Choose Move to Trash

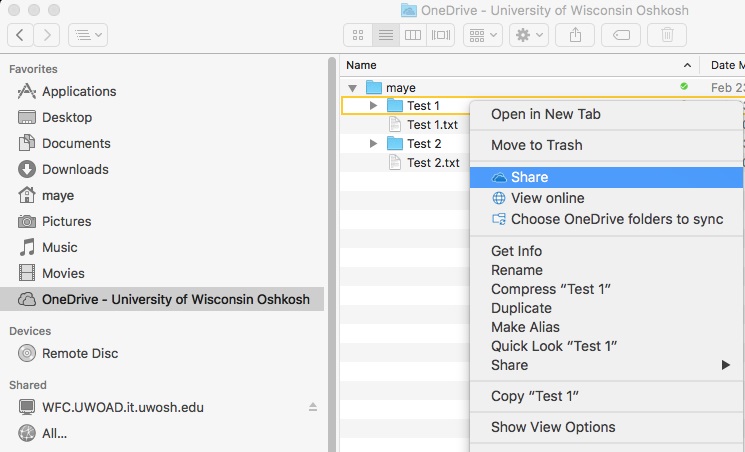click(606, 145)
